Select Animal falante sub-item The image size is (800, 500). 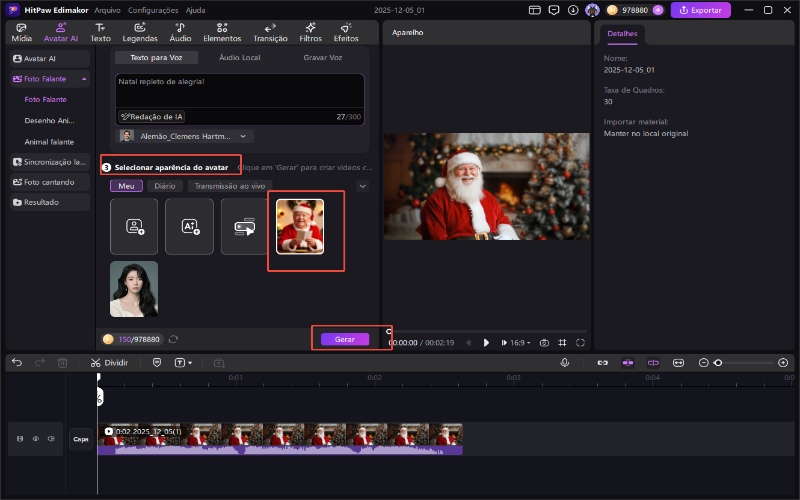tap(49, 142)
